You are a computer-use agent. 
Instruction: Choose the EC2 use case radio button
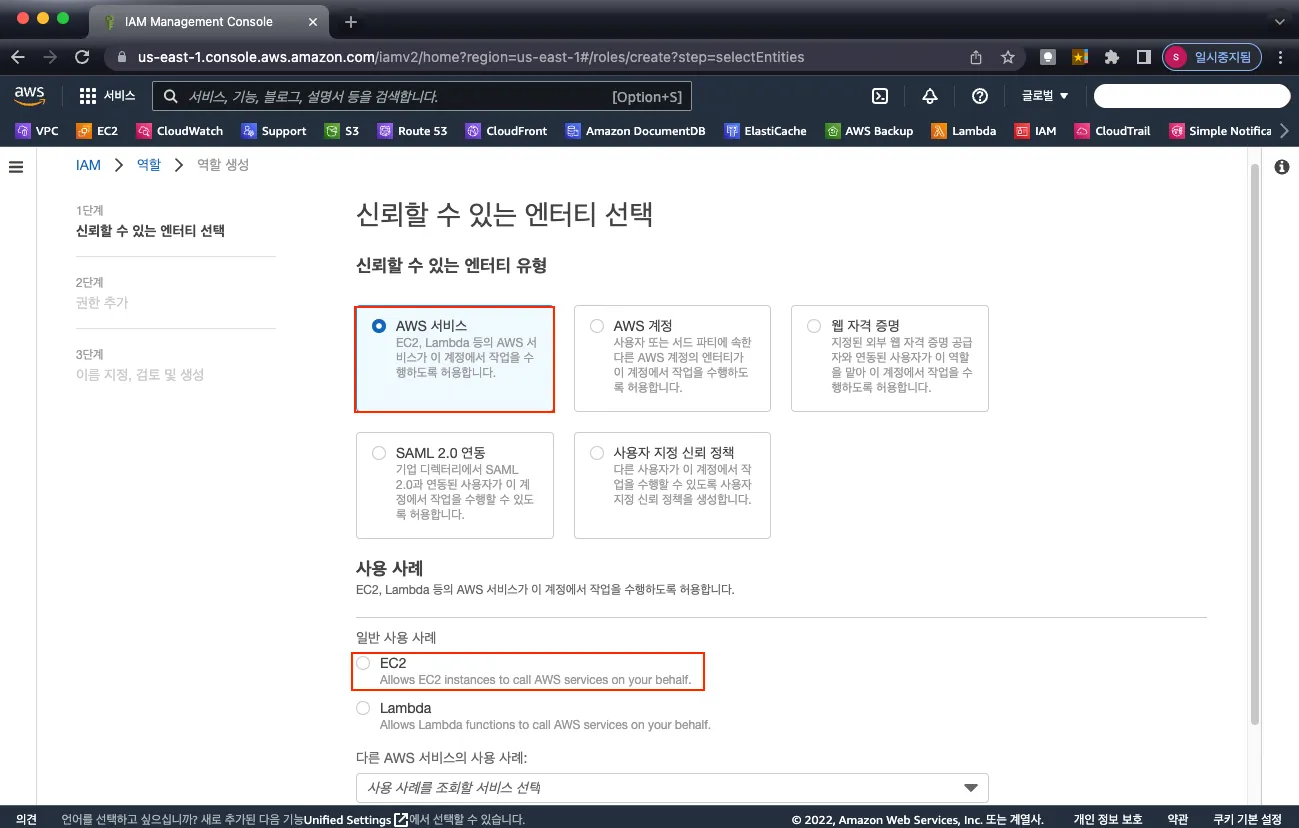point(363,663)
